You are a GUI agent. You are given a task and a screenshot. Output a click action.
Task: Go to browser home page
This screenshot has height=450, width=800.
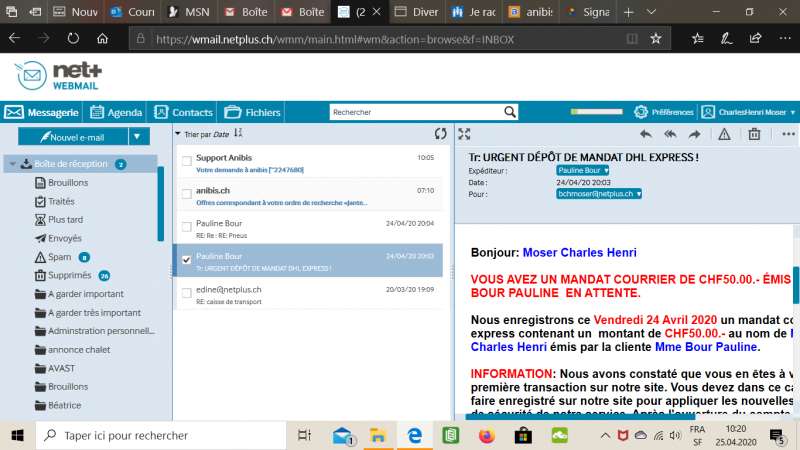coord(103,38)
